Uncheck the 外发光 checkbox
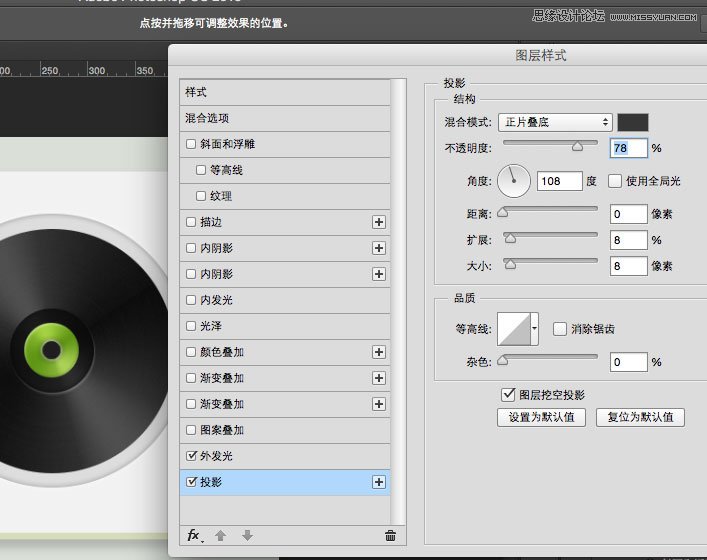Screen dimensions: 707x560 click(x=191, y=455)
